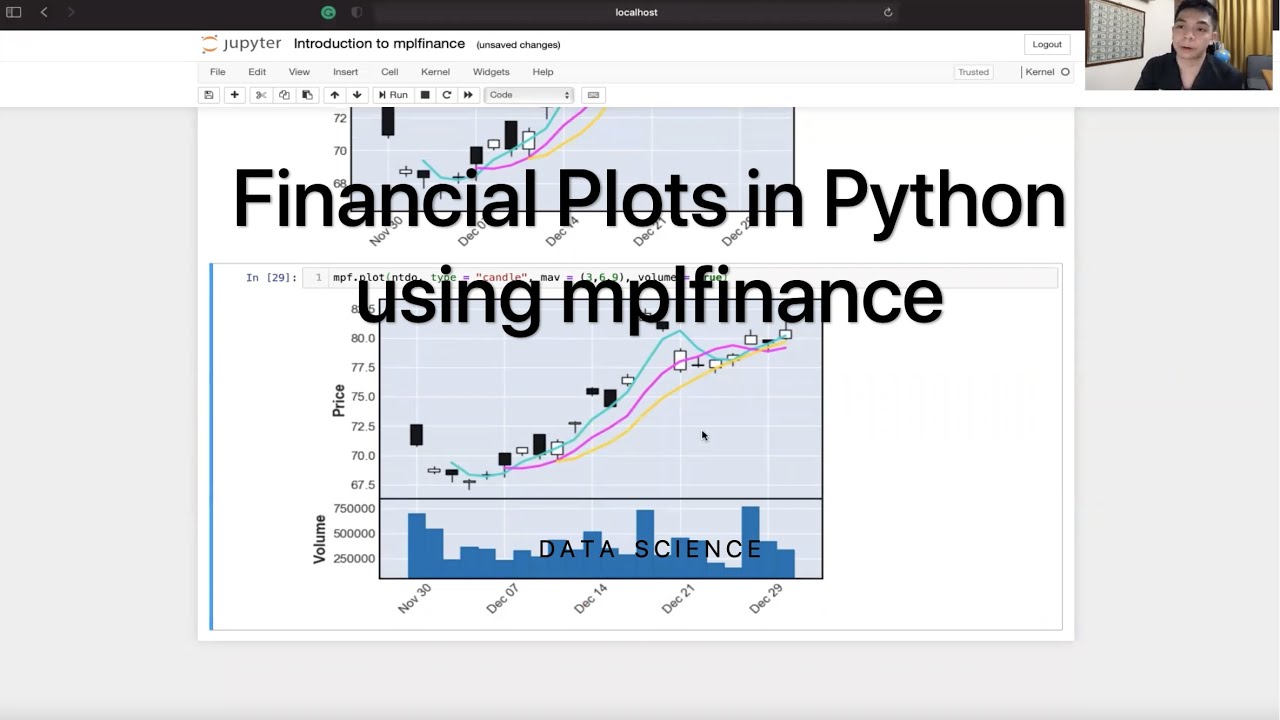Open the cell type Code dropdown

529,95
